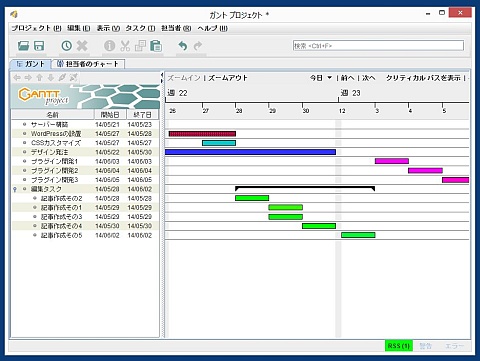Click the 警告 status label
Viewport: 480px width, 361px height.
coord(425,346)
